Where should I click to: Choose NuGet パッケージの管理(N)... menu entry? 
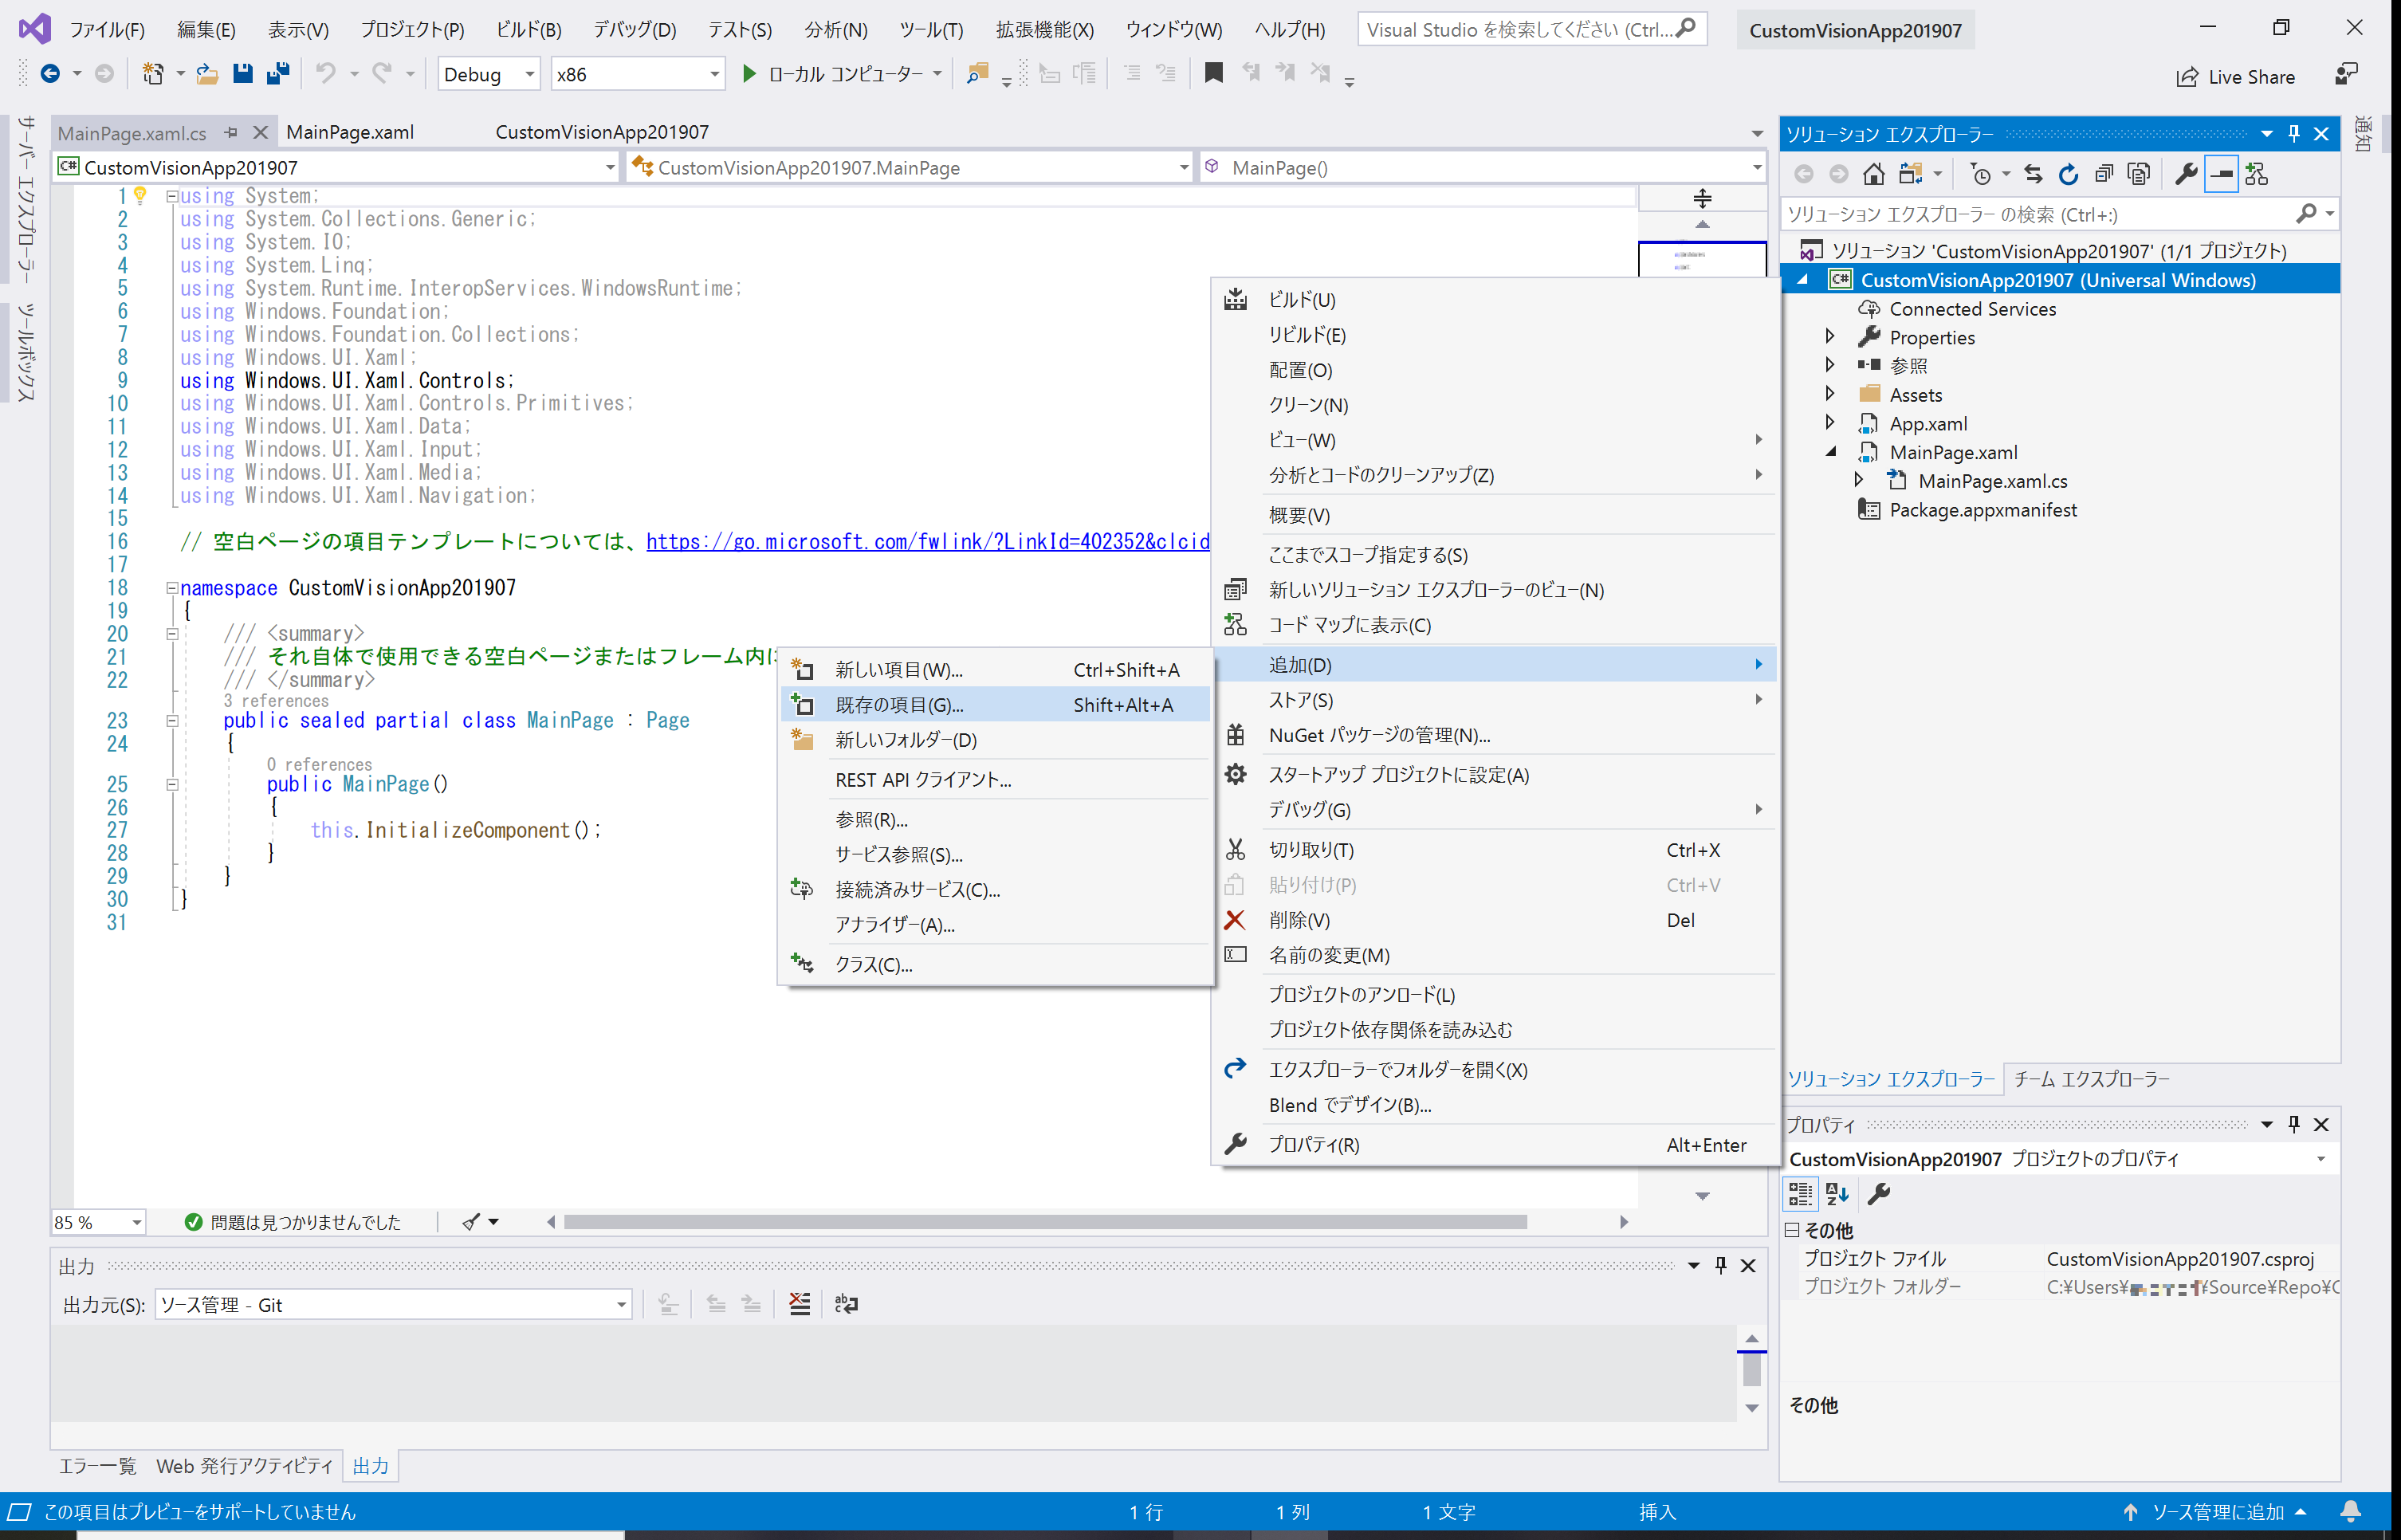pos(1378,735)
